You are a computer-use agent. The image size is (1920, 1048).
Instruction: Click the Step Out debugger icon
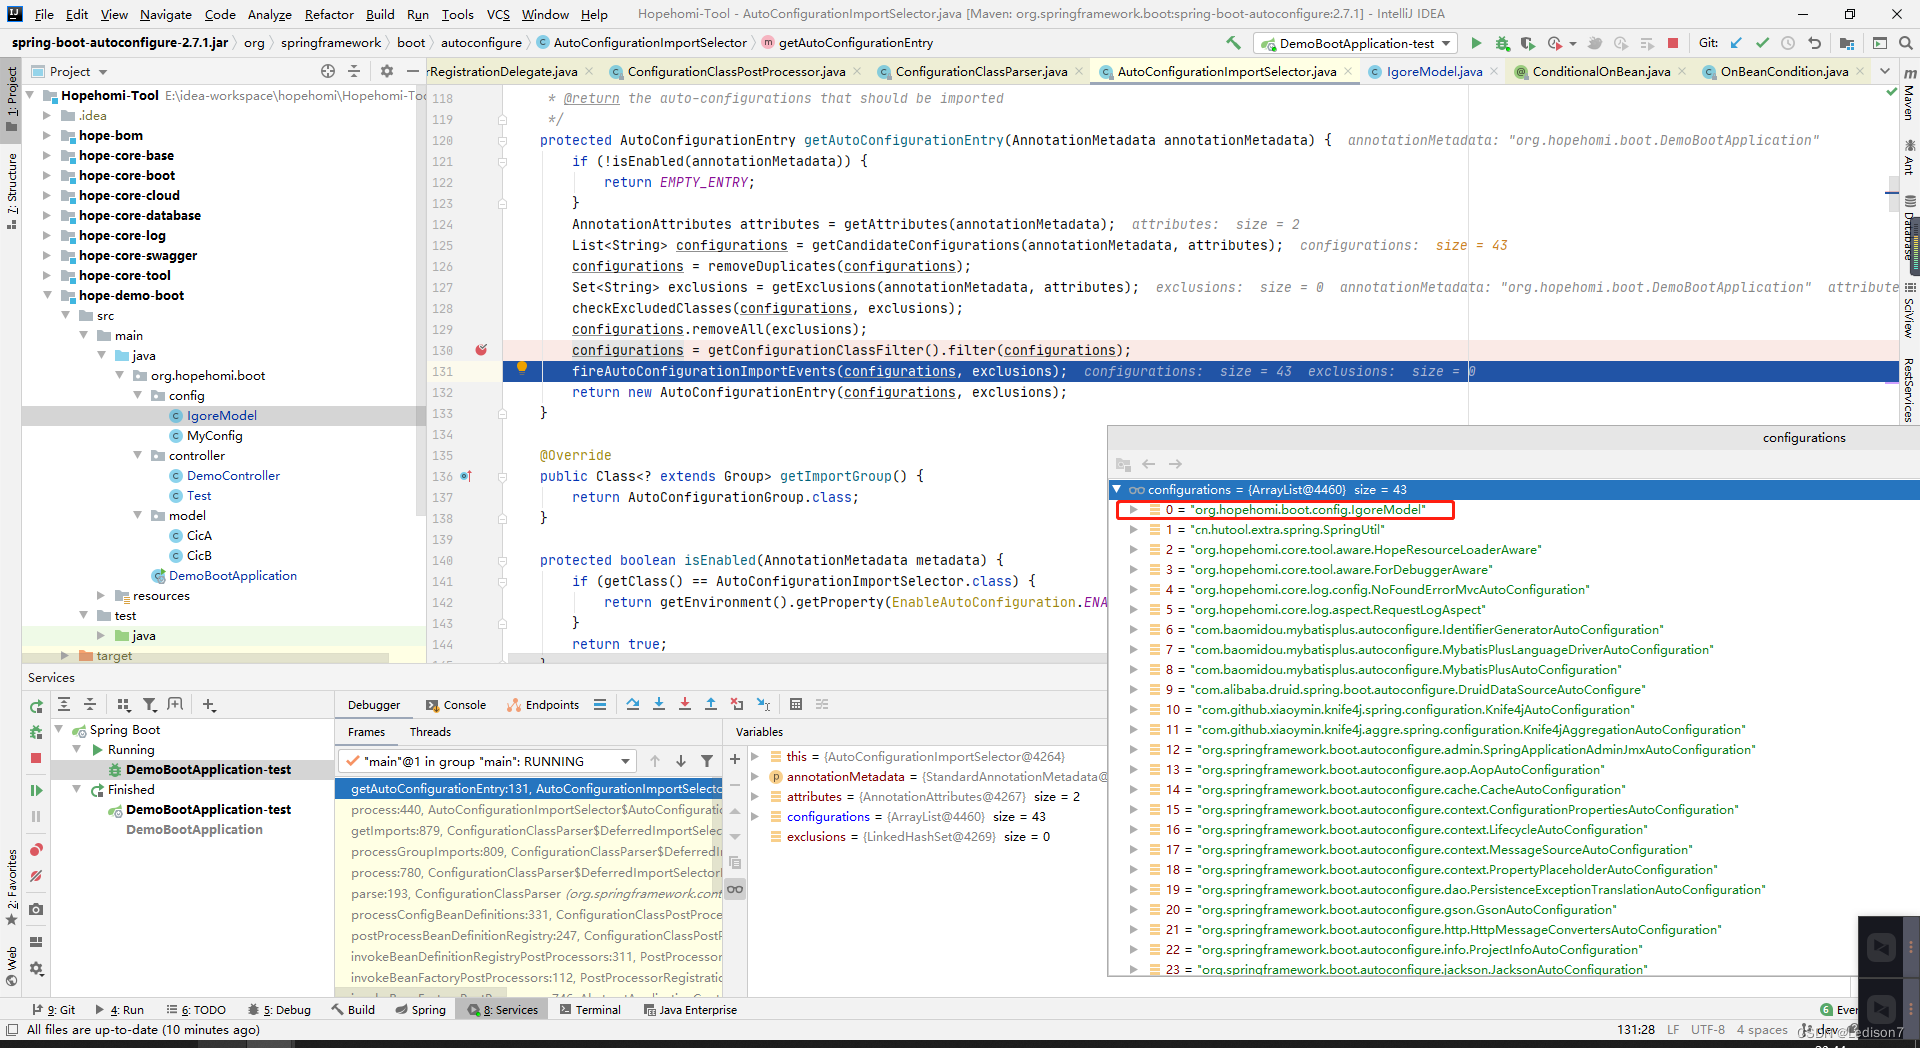tap(711, 704)
